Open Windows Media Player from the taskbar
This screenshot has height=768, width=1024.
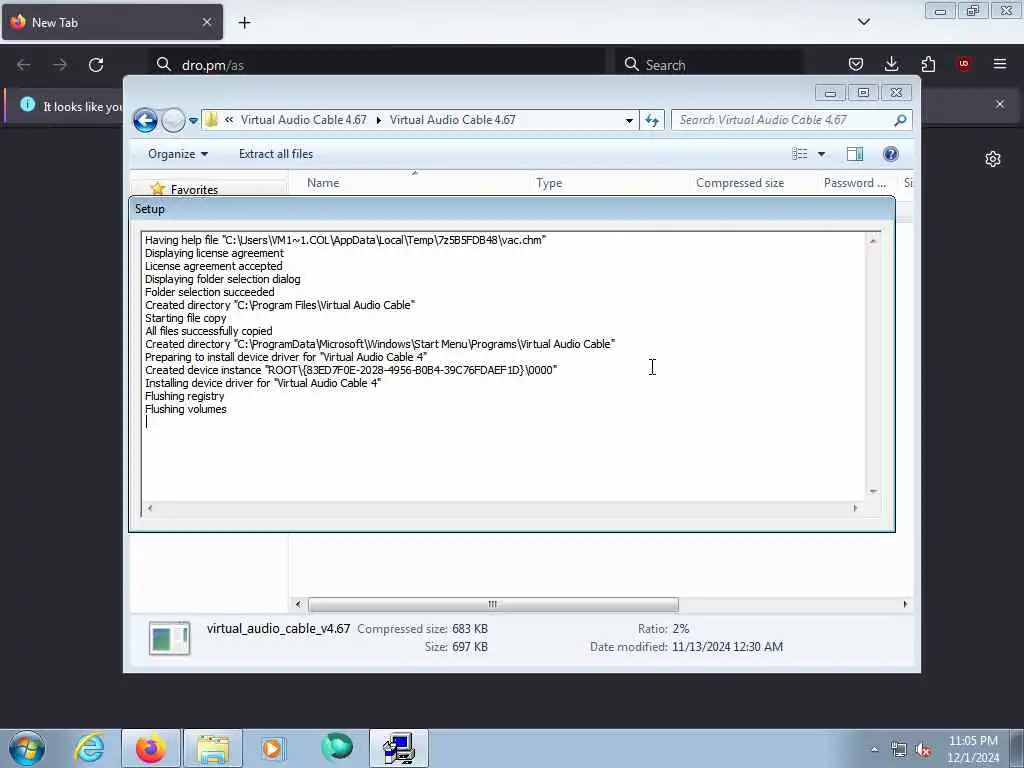(273, 748)
